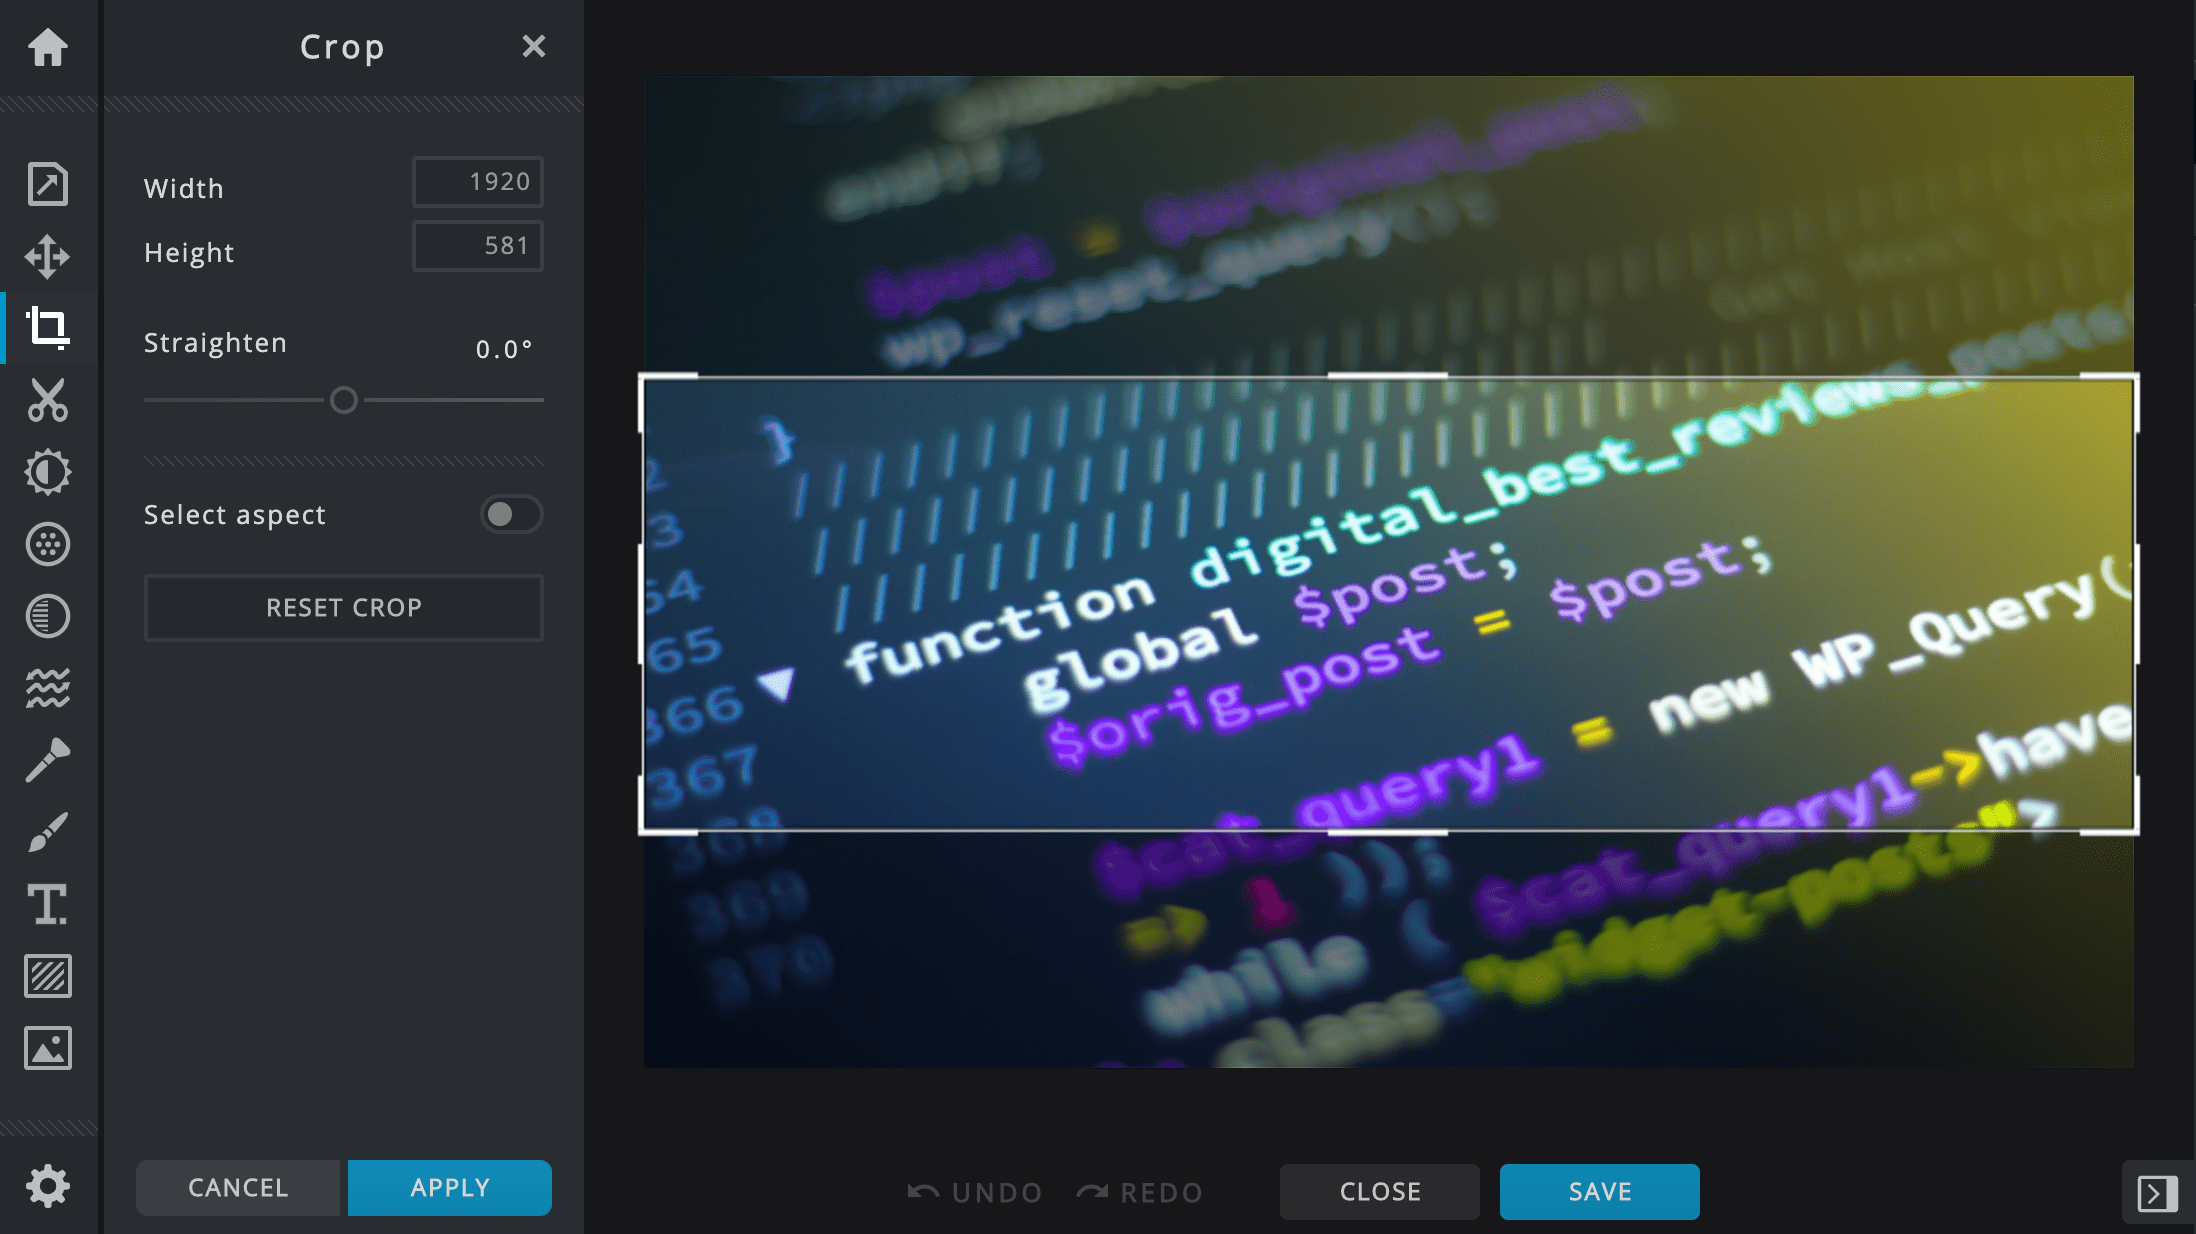Enable the Select aspect toggle
2196x1234 pixels.
(510, 514)
